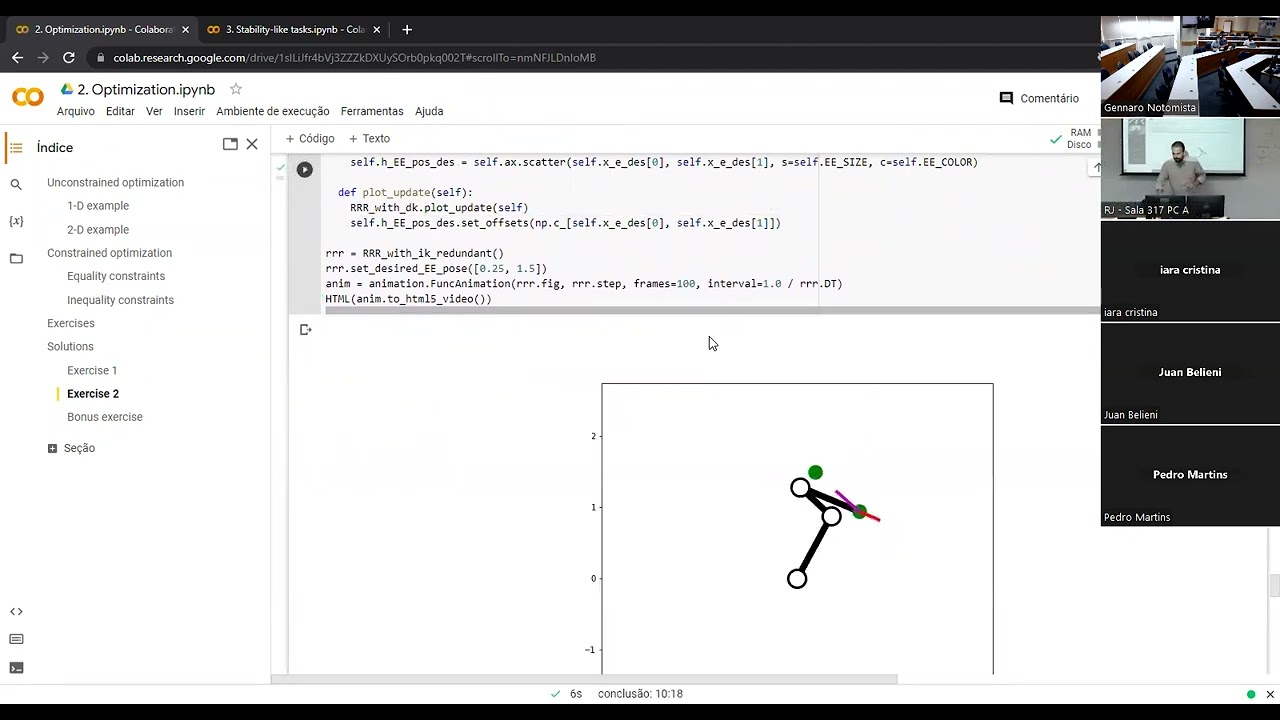Click the cell output toggle icon
This screenshot has height=720, width=1280.
click(306, 330)
